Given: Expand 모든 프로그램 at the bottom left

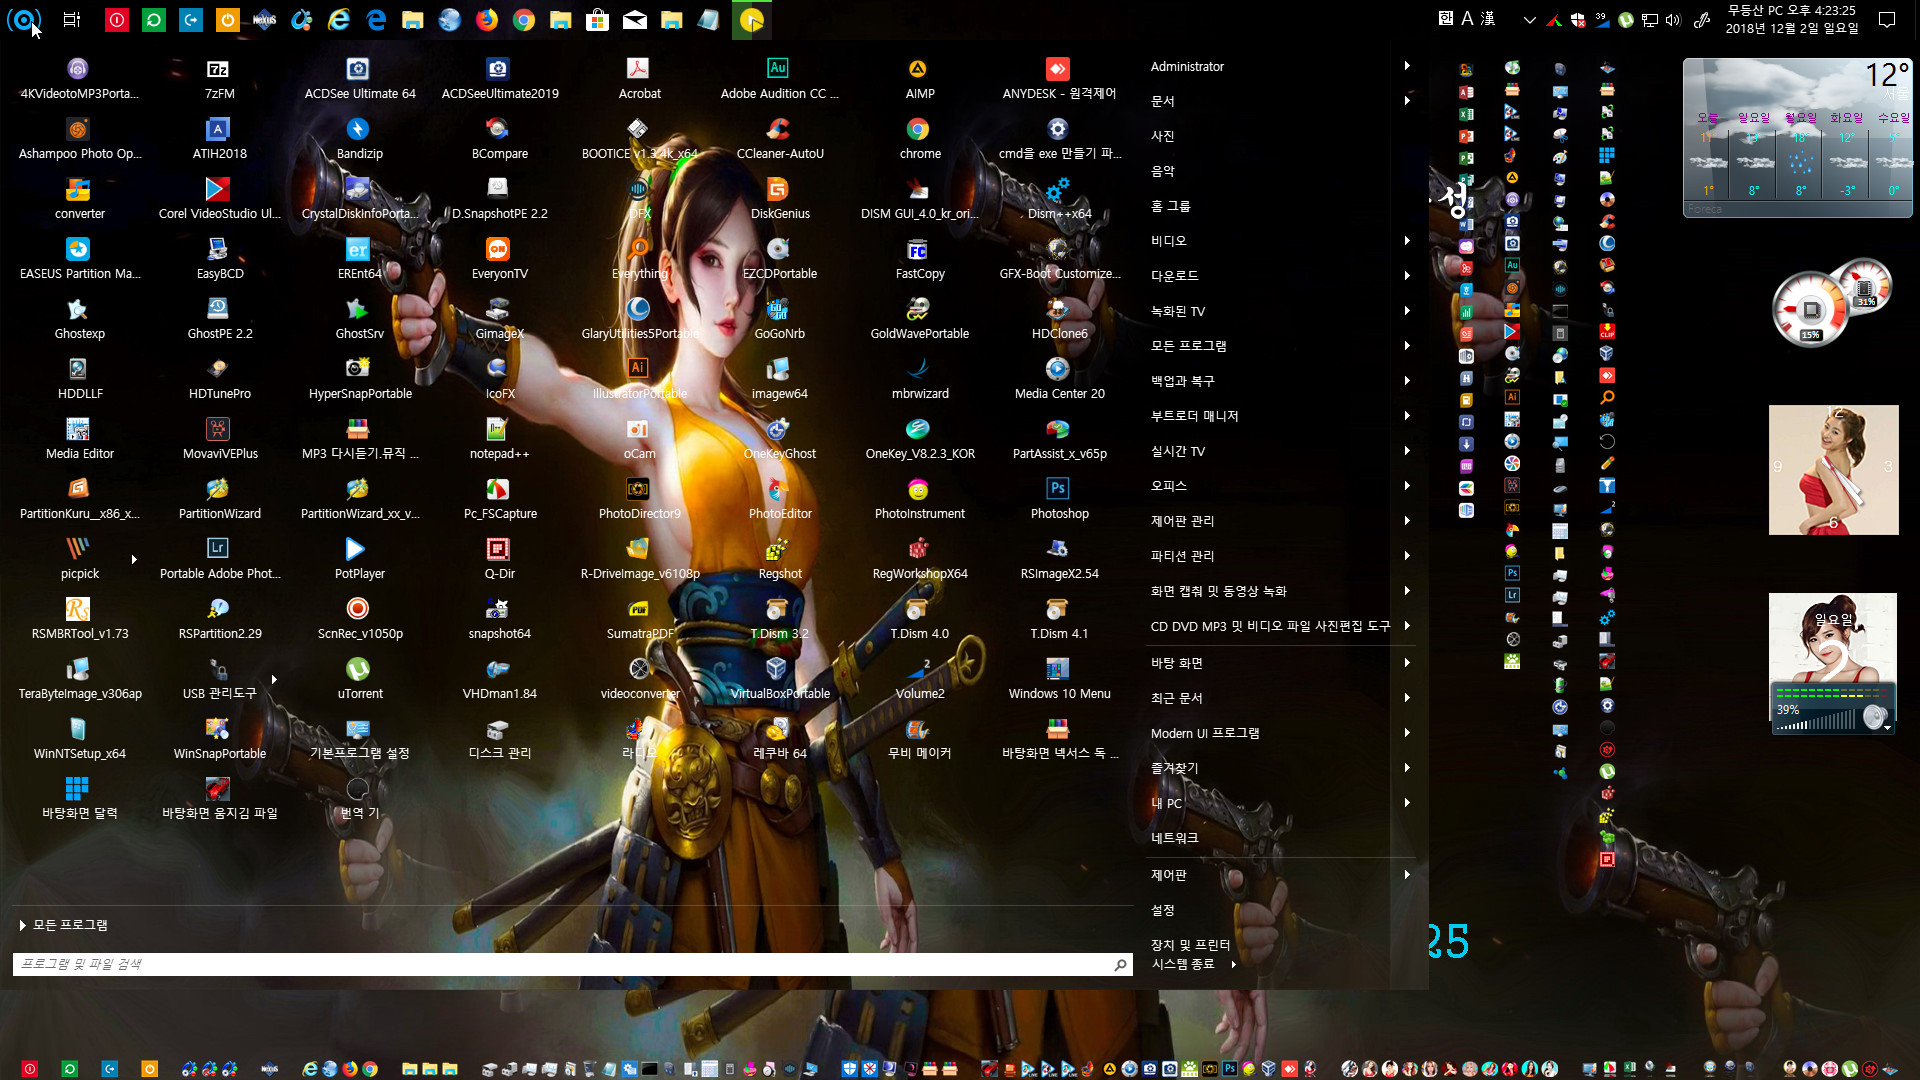Looking at the screenshot, I should pyautogui.click(x=63, y=925).
